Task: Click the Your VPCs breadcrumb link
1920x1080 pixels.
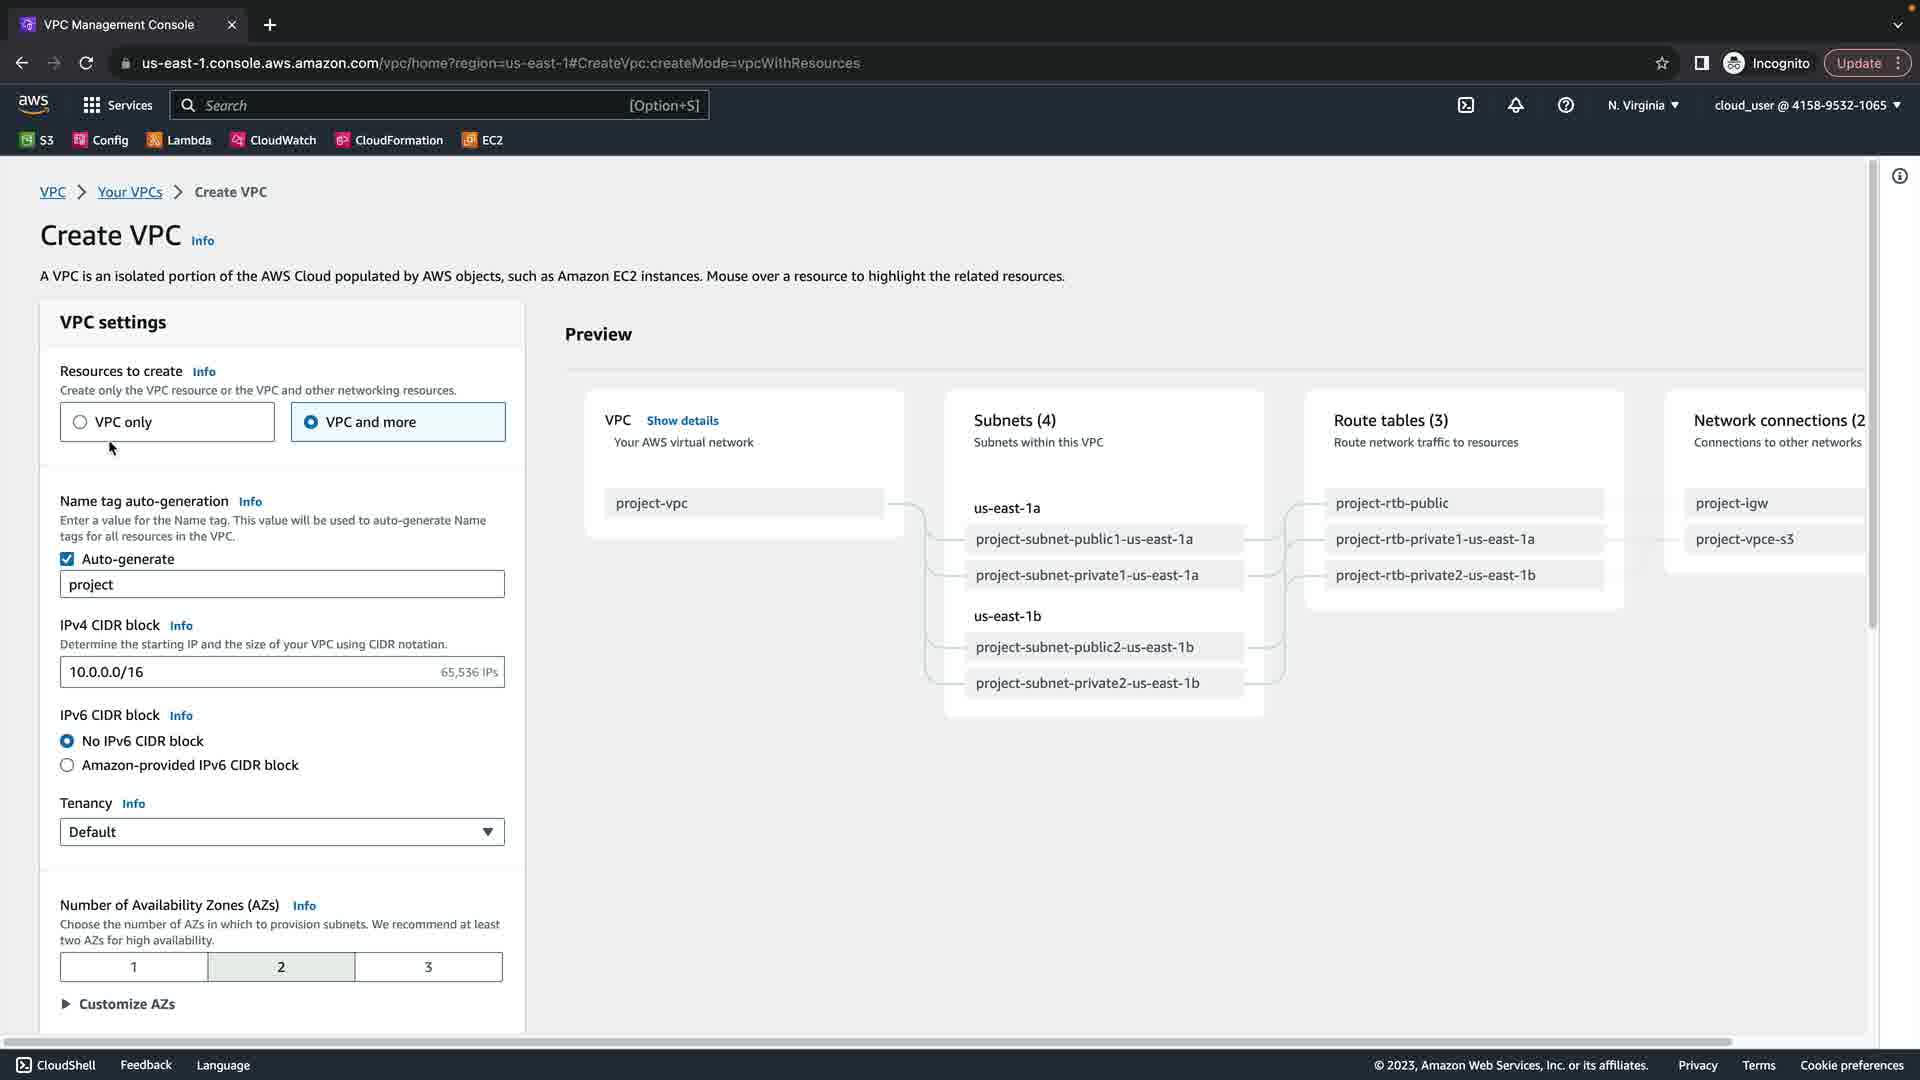Action: point(130,192)
